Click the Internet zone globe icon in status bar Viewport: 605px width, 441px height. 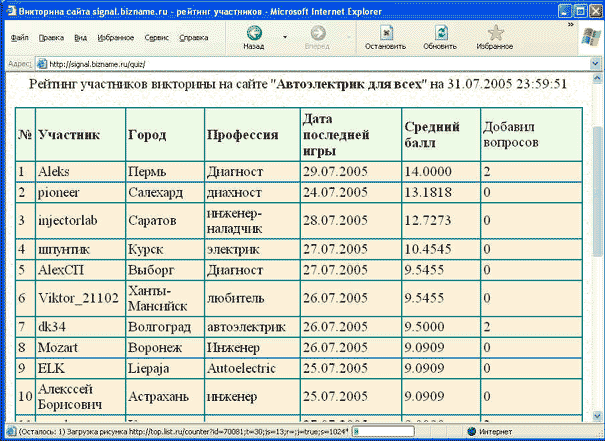pos(471,431)
